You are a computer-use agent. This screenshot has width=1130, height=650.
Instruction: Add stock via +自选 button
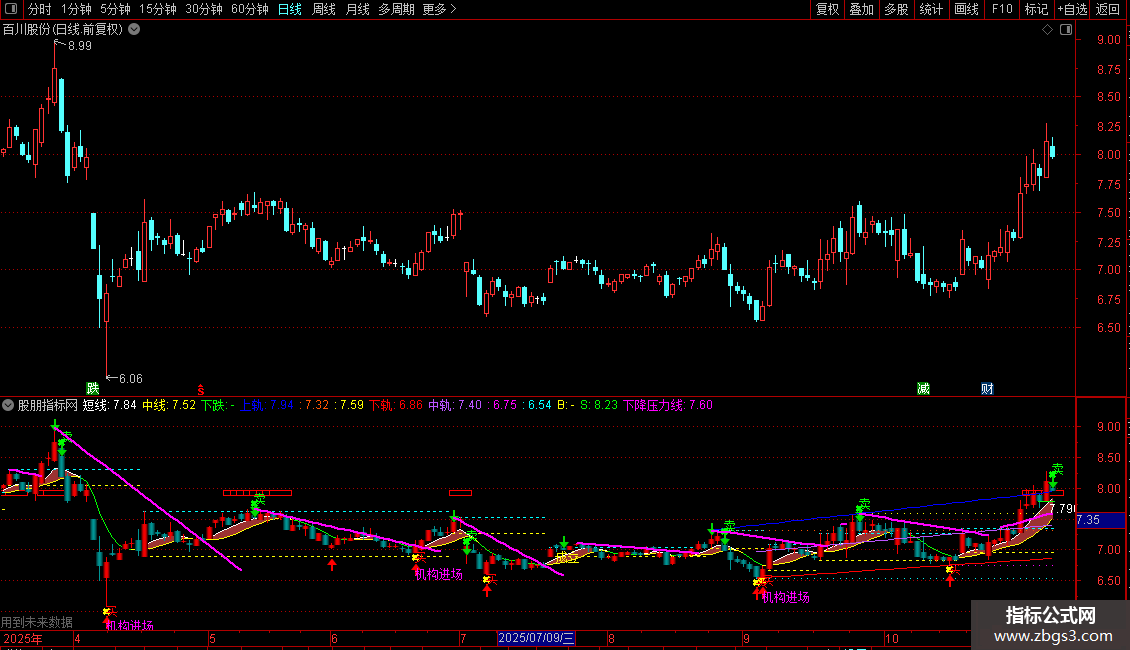pos(1072,9)
